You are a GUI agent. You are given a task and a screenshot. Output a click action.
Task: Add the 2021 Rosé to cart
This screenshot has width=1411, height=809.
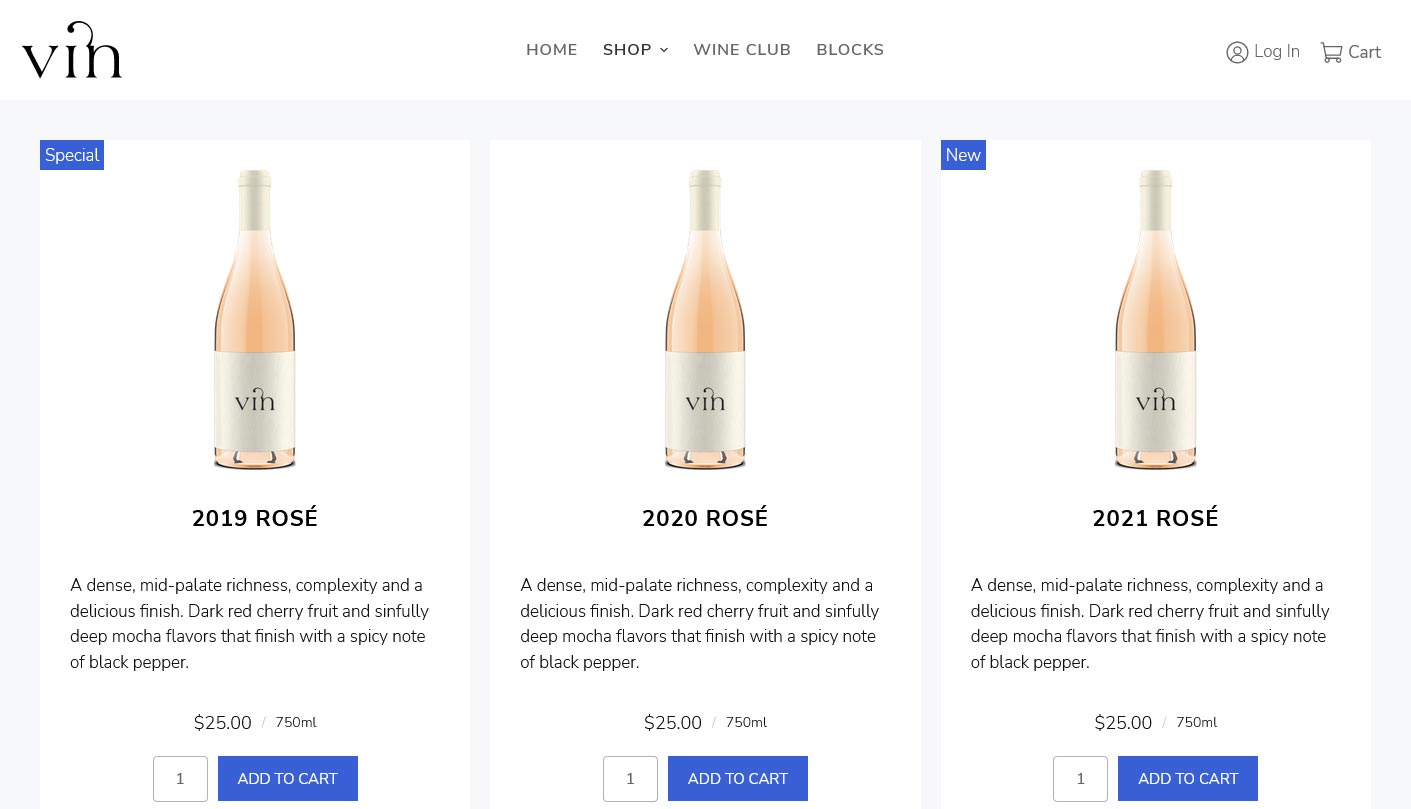tap(1187, 779)
